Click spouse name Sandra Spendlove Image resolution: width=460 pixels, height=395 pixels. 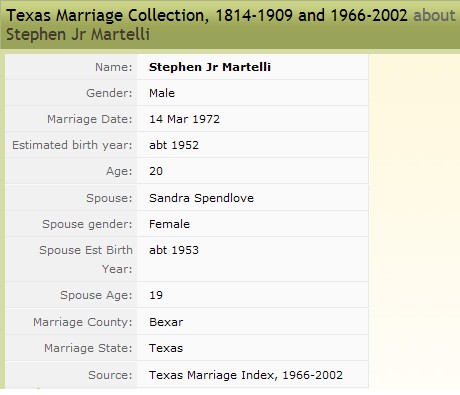tap(201, 198)
